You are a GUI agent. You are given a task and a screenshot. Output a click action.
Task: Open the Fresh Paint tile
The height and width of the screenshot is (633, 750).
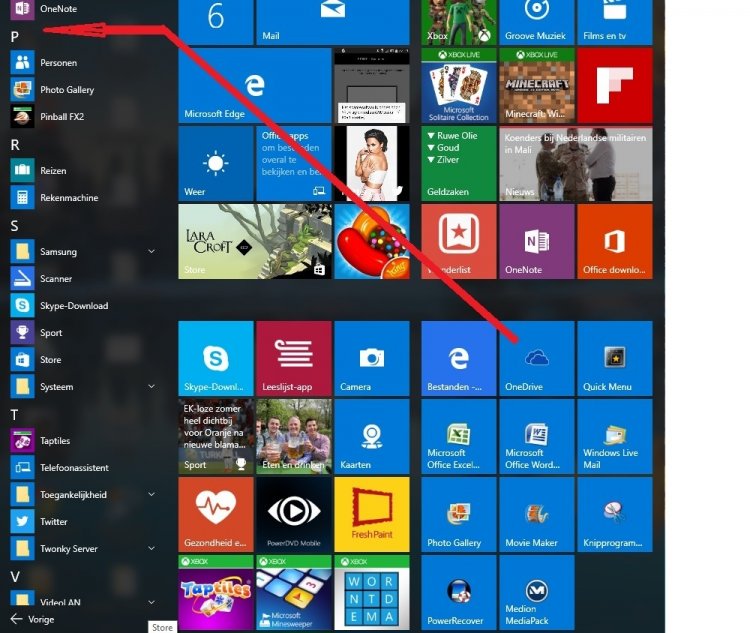(372, 514)
